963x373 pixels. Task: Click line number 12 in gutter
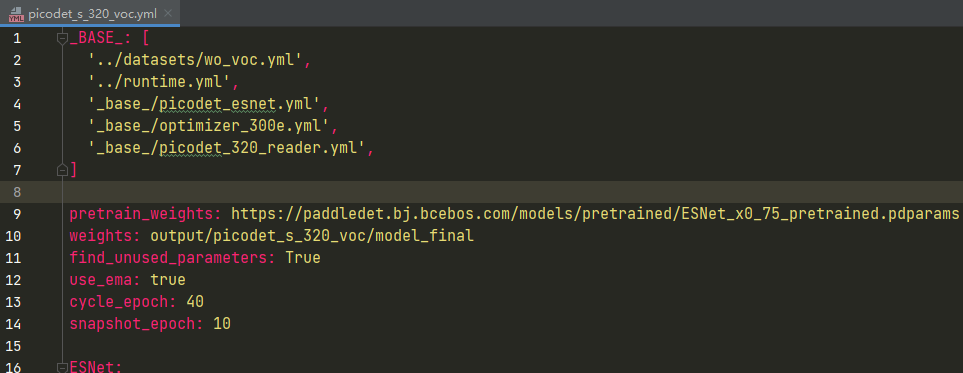tap(14, 280)
